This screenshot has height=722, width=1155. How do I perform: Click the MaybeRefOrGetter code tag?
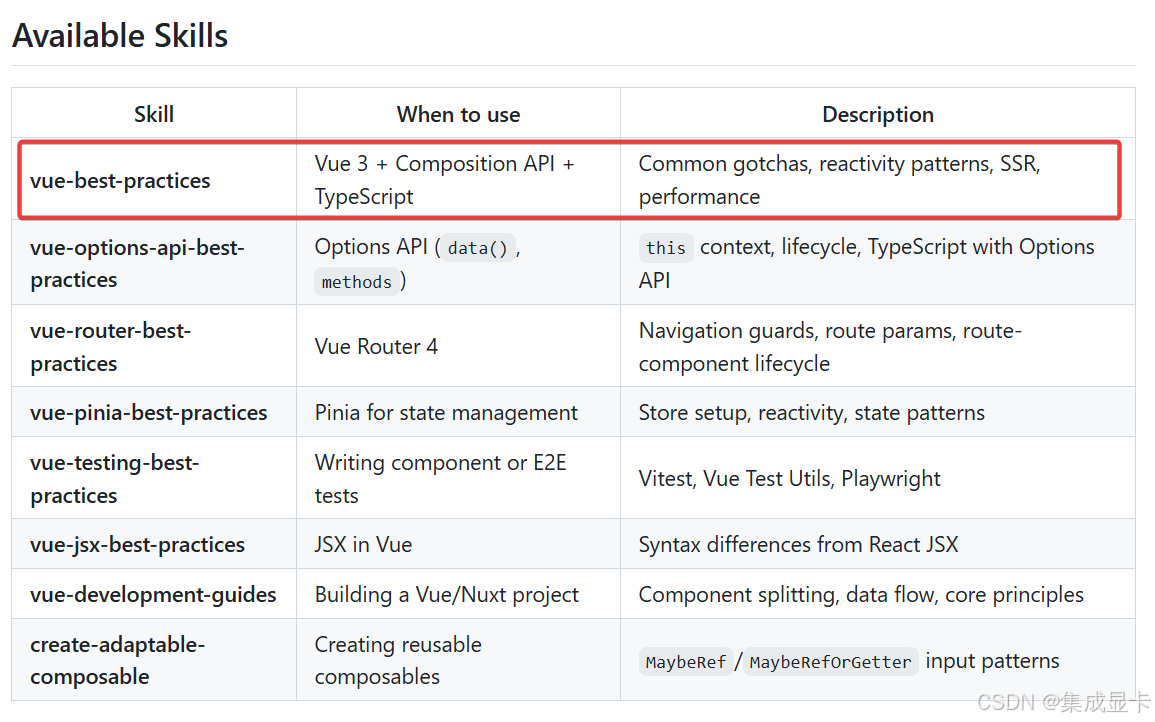pyautogui.click(x=830, y=662)
